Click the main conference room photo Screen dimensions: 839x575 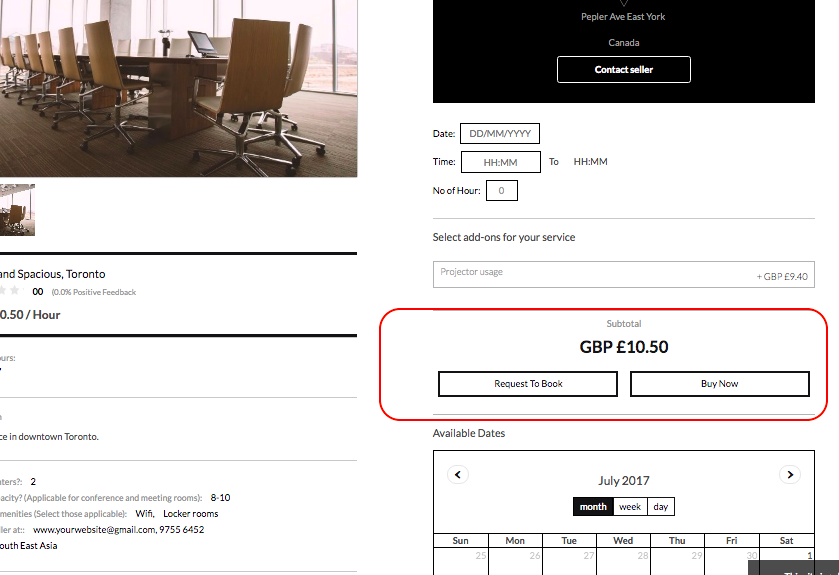pos(178,88)
